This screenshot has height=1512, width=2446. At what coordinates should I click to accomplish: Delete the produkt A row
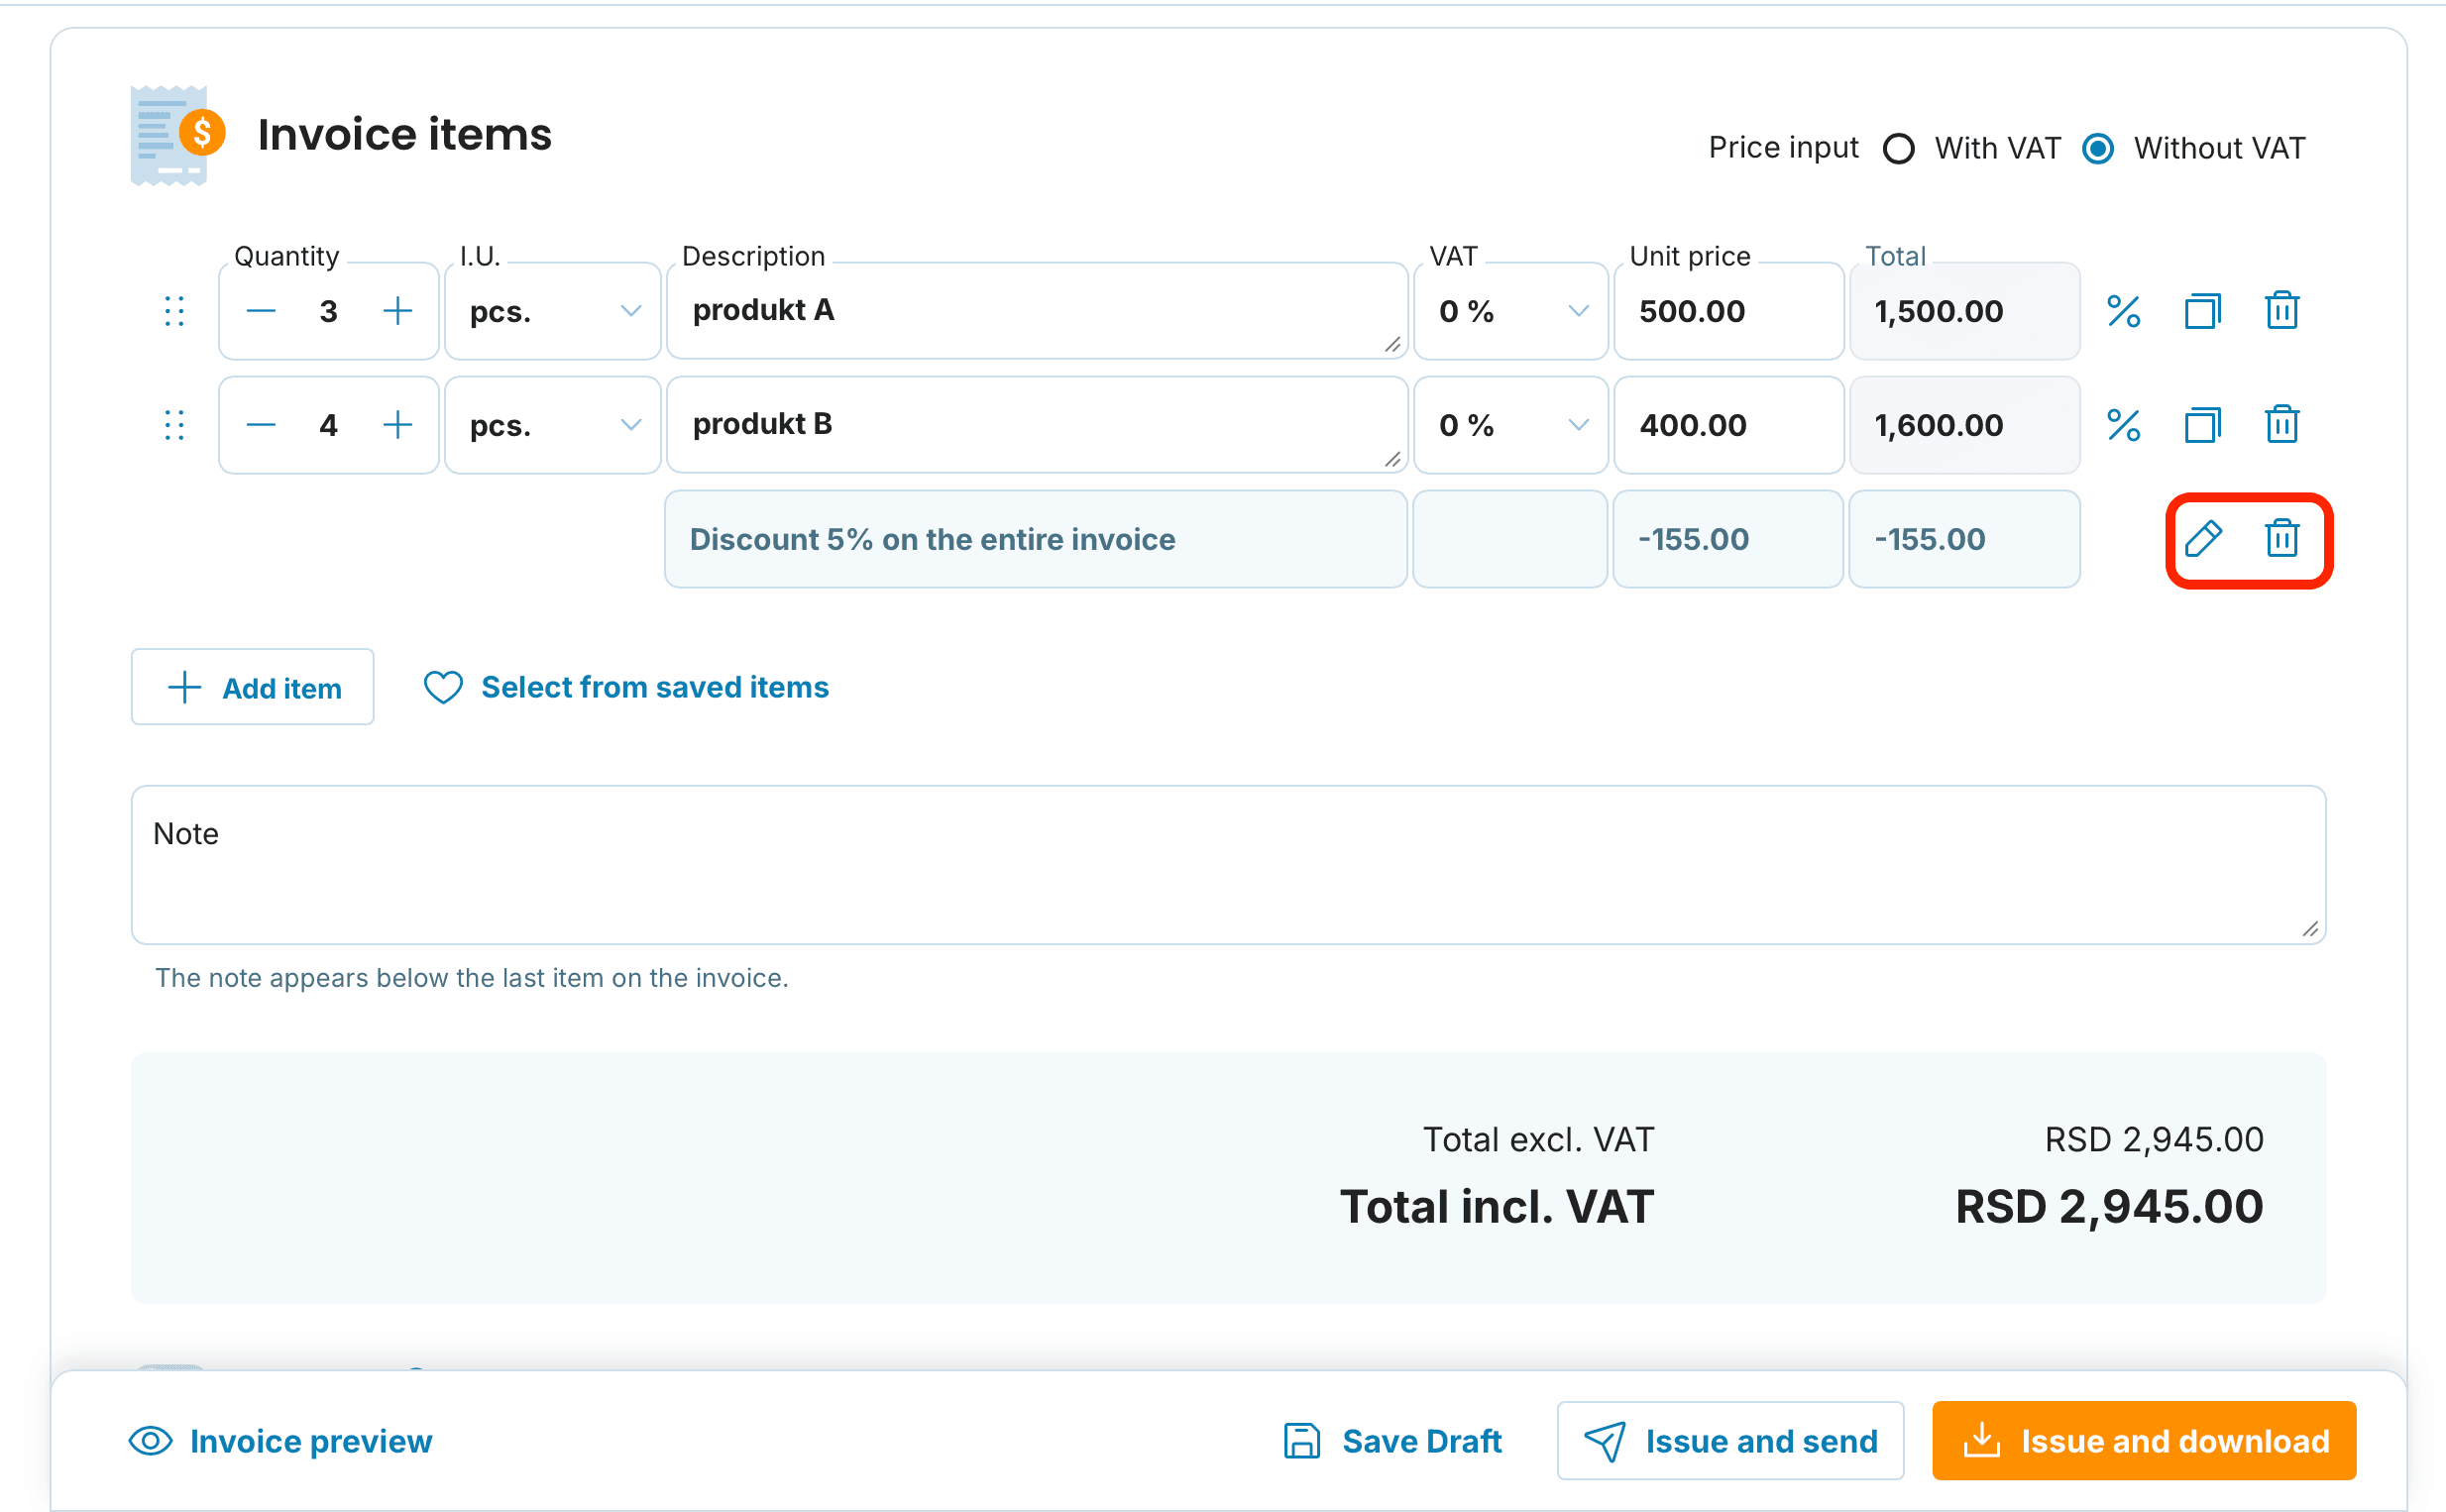tap(2281, 311)
